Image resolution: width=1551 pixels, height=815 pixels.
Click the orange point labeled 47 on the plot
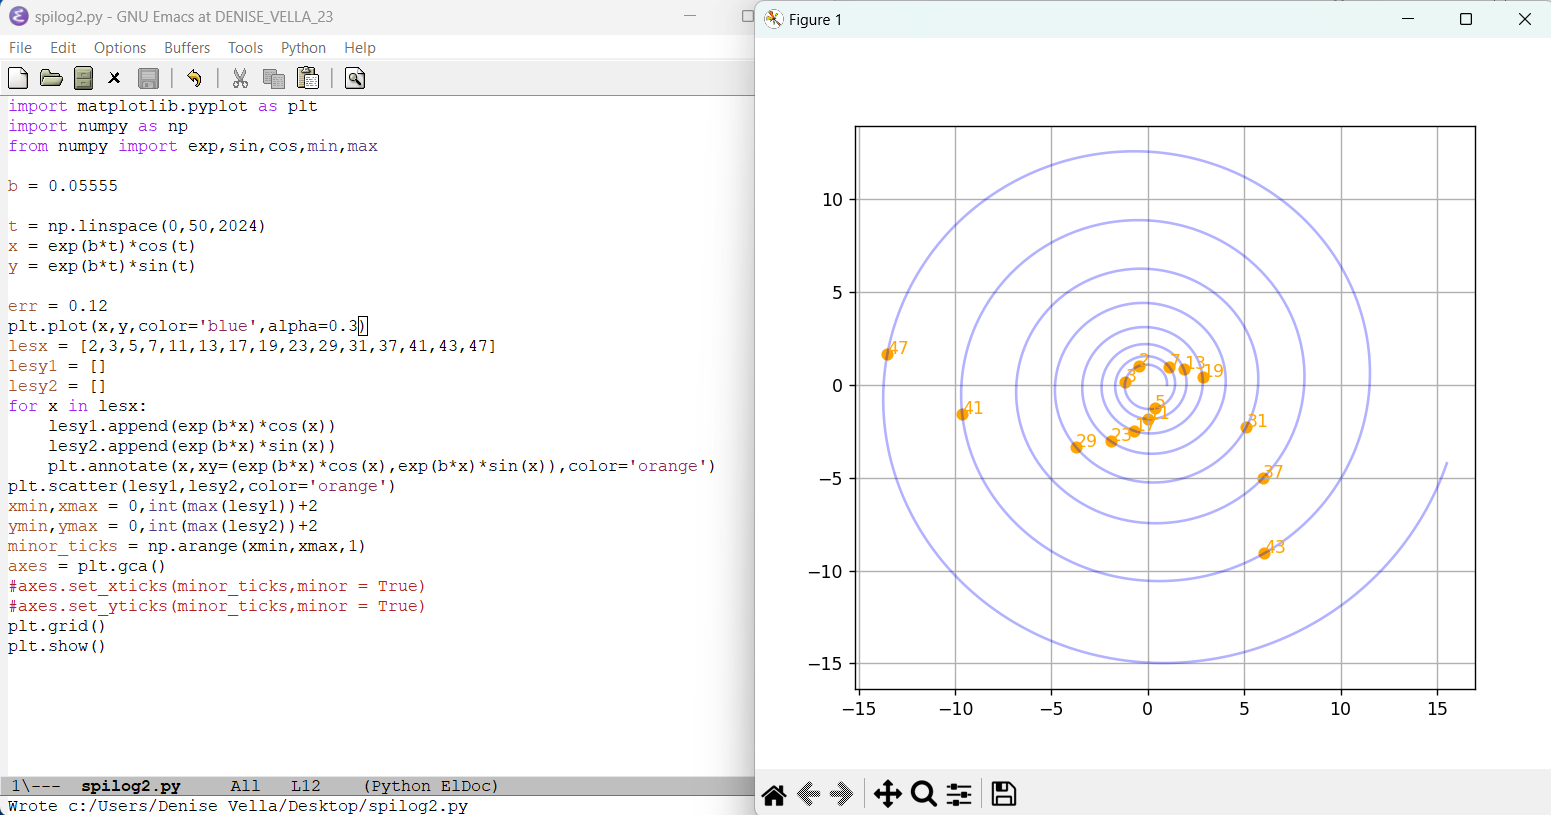point(887,354)
